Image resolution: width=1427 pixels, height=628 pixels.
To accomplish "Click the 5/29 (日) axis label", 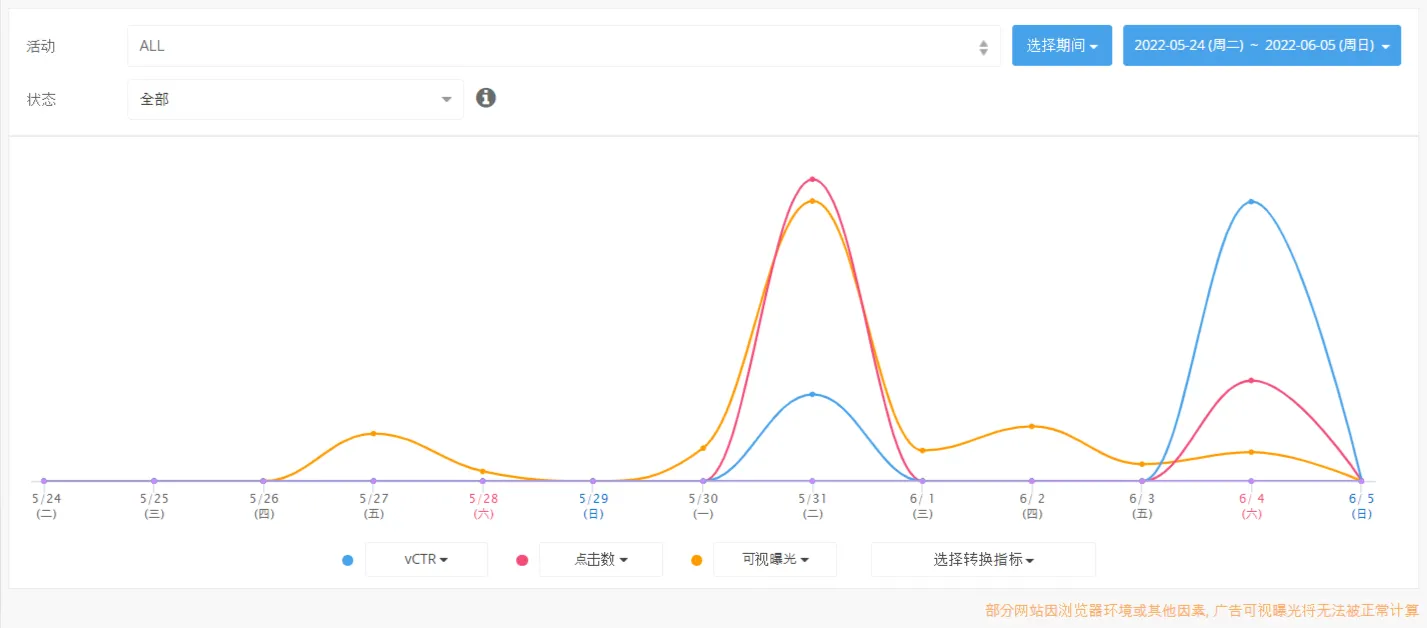I will tap(593, 506).
